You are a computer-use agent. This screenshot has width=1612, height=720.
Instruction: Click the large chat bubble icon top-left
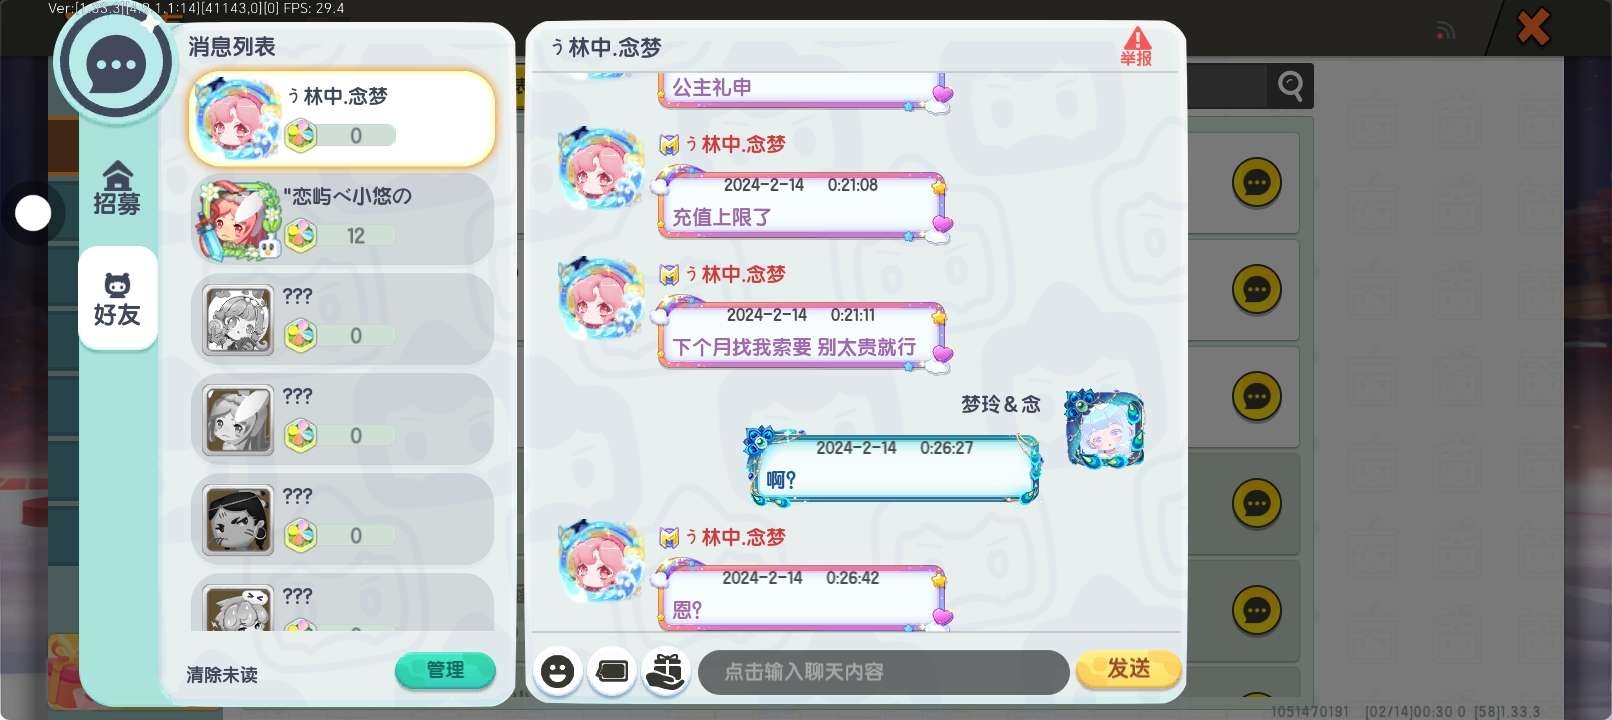pos(116,64)
